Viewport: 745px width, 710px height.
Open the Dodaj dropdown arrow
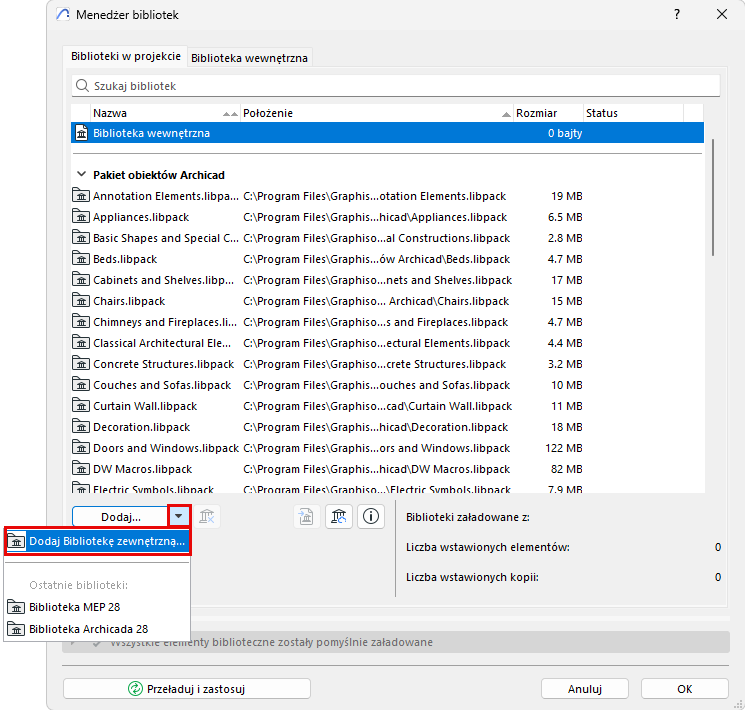(x=179, y=516)
